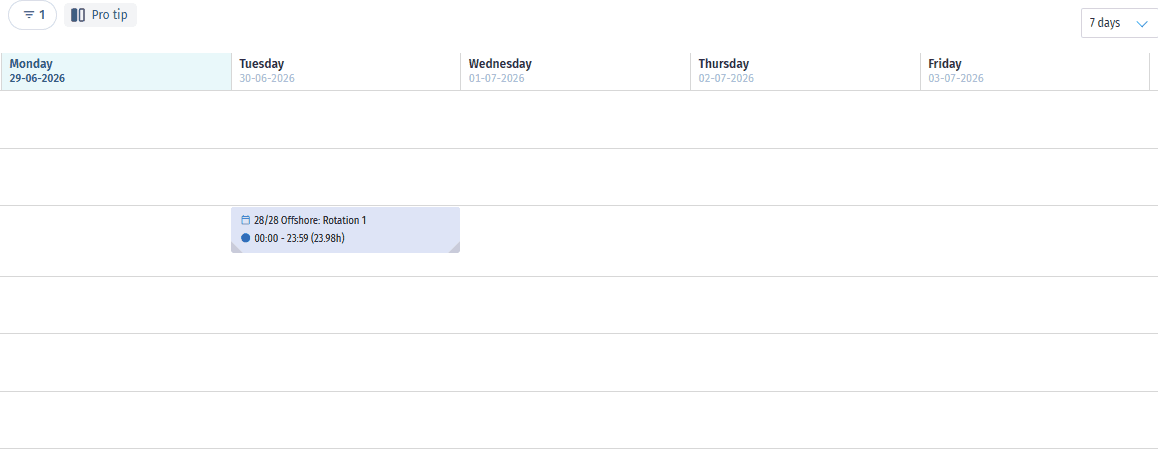The width and height of the screenshot is (1158, 468).
Task: Open the 28/28 Offshore: Rotation 1 shift
Action: [x=346, y=230]
